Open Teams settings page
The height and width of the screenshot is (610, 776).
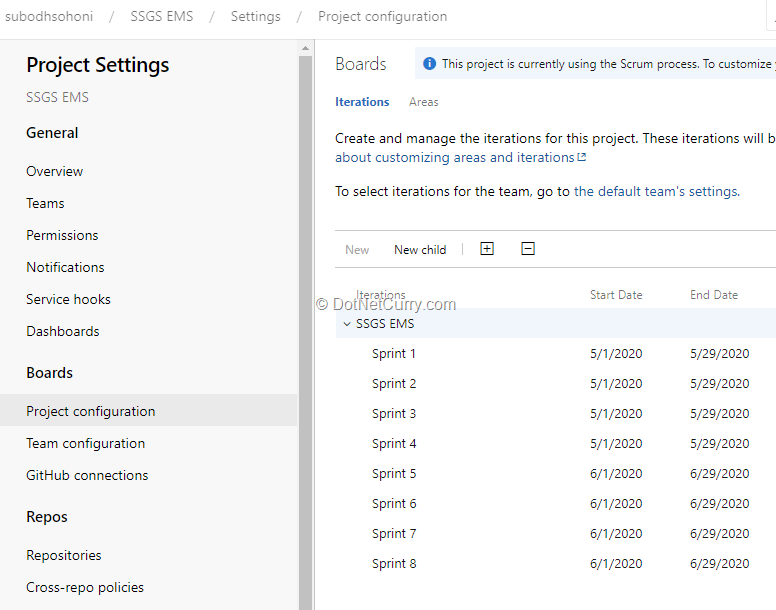point(45,203)
